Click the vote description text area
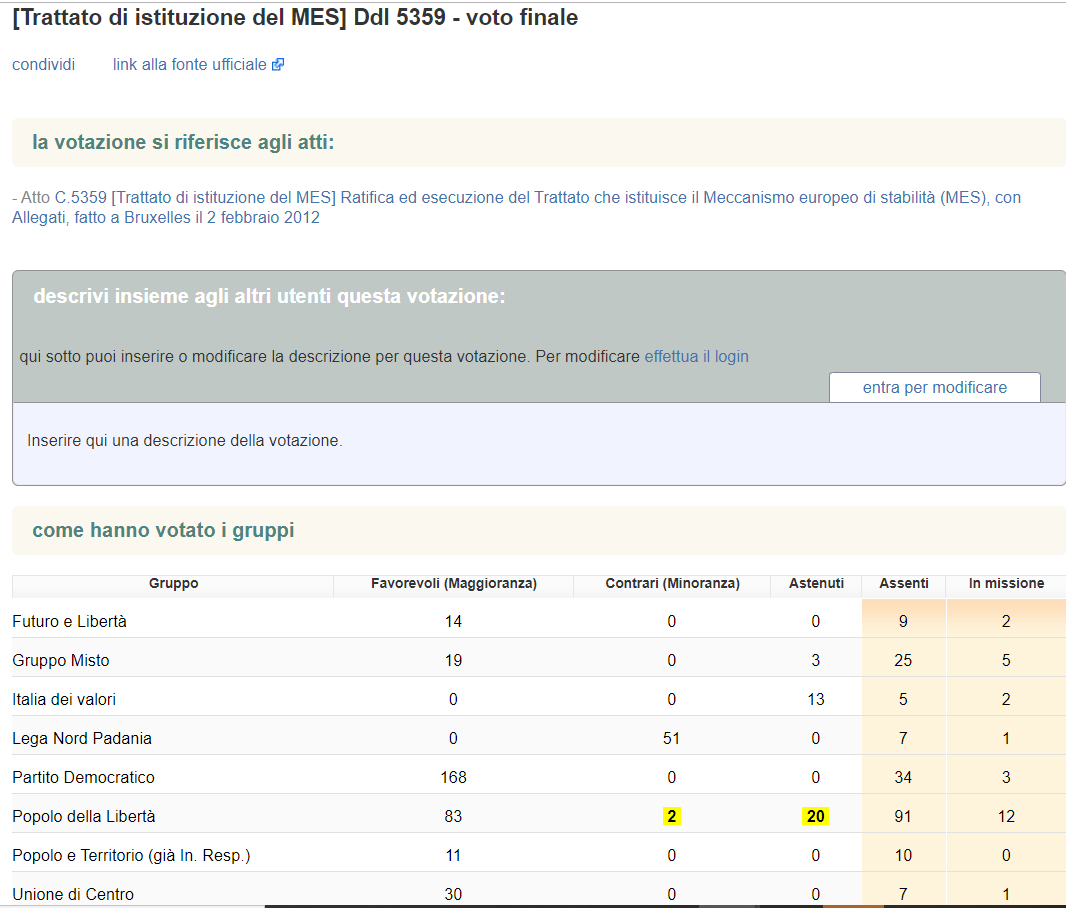The height and width of the screenshot is (908, 1066). click(538, 444)
